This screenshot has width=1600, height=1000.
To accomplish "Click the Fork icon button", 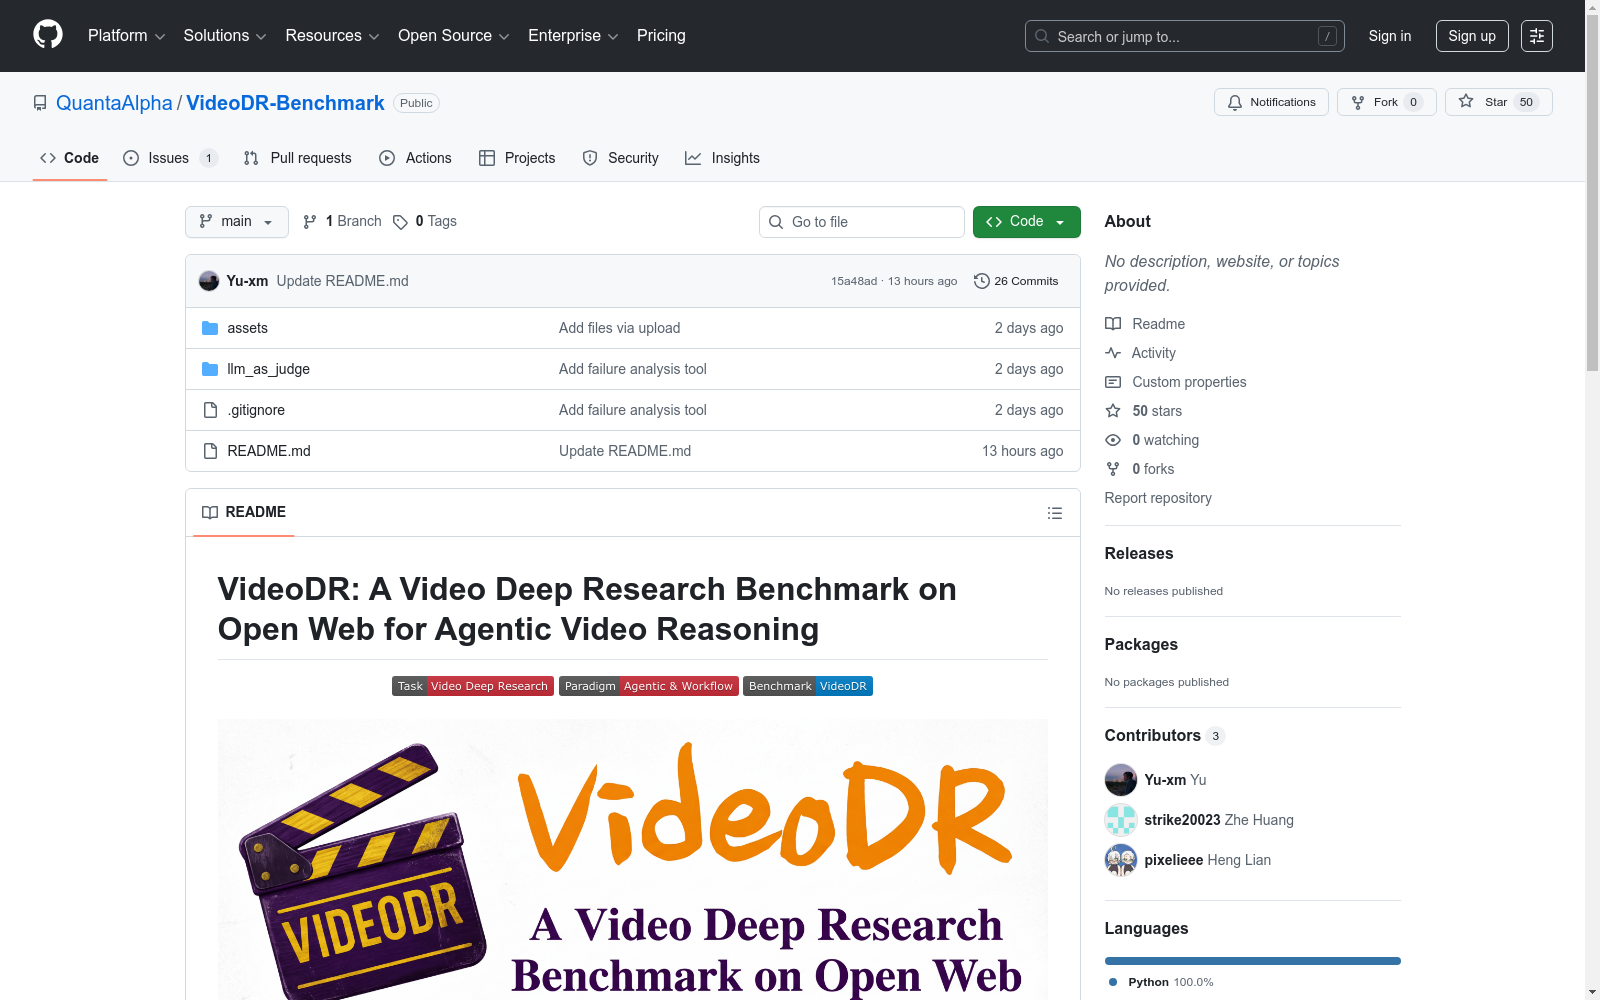I will tap(1358, 102).
